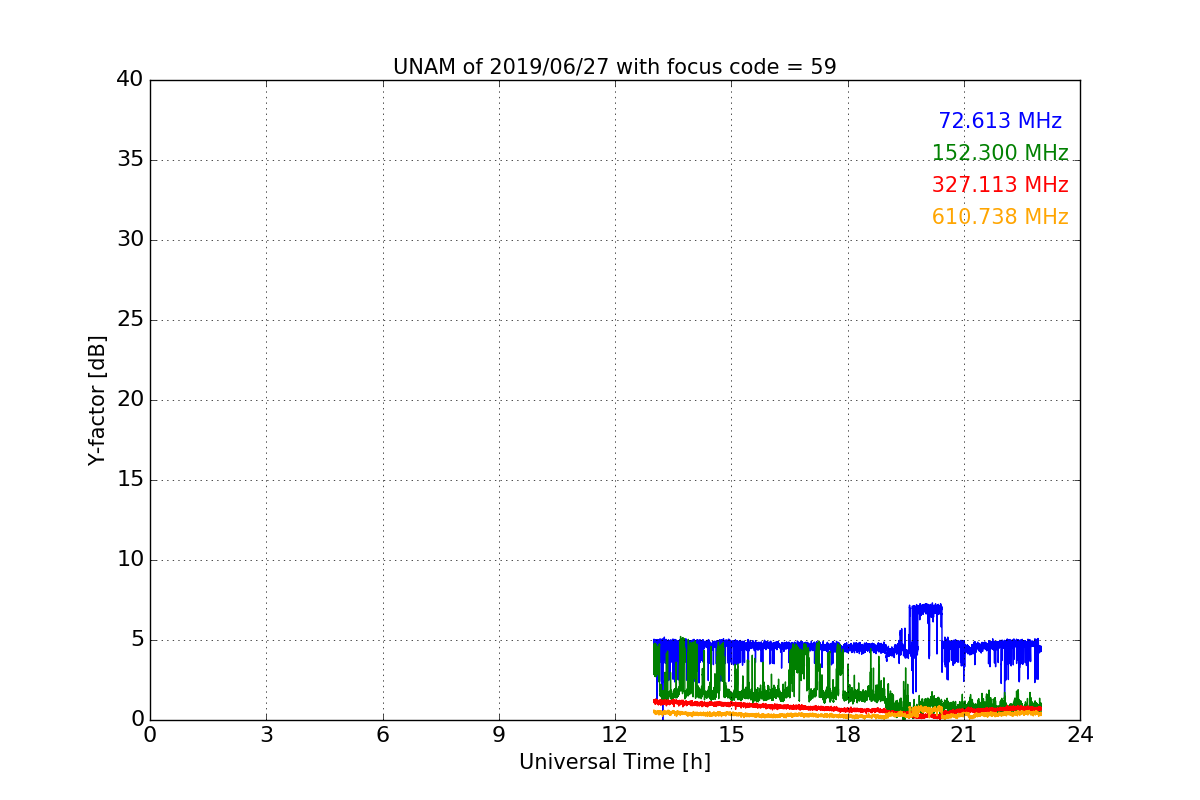
Task: Click the 'Y-factor [dB]' axis label
Action: (x=97, y=400)
